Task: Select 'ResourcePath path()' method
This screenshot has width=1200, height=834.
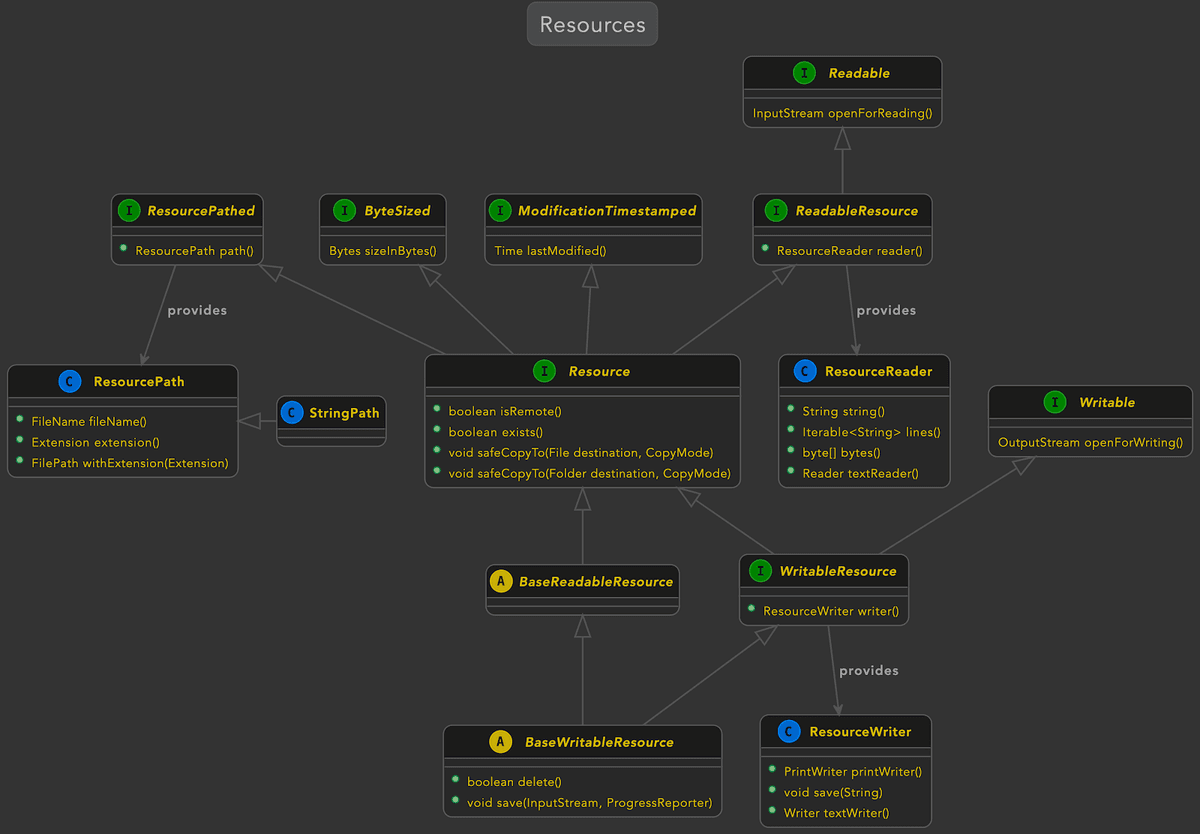Action: (194, 251)
